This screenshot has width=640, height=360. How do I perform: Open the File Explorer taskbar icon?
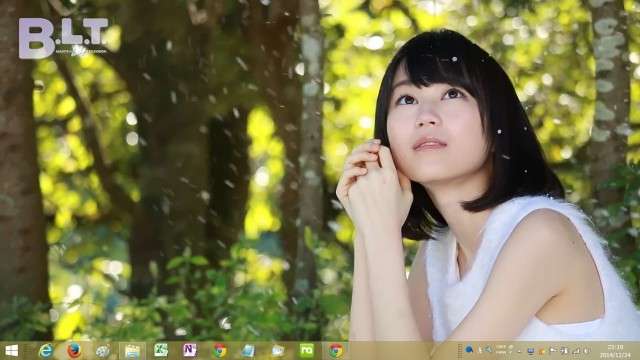coord(132,351)
